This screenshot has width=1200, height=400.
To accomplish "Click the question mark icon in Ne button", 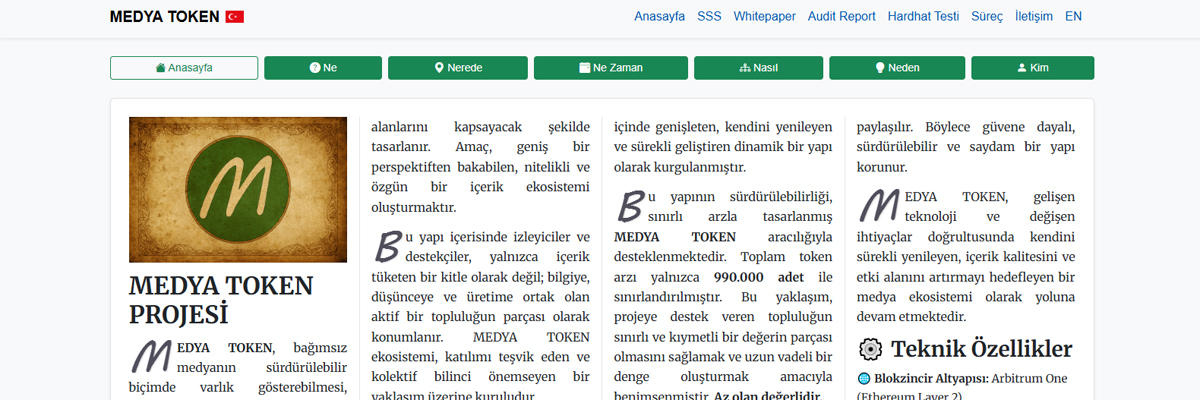I will [x=315, y=68].
